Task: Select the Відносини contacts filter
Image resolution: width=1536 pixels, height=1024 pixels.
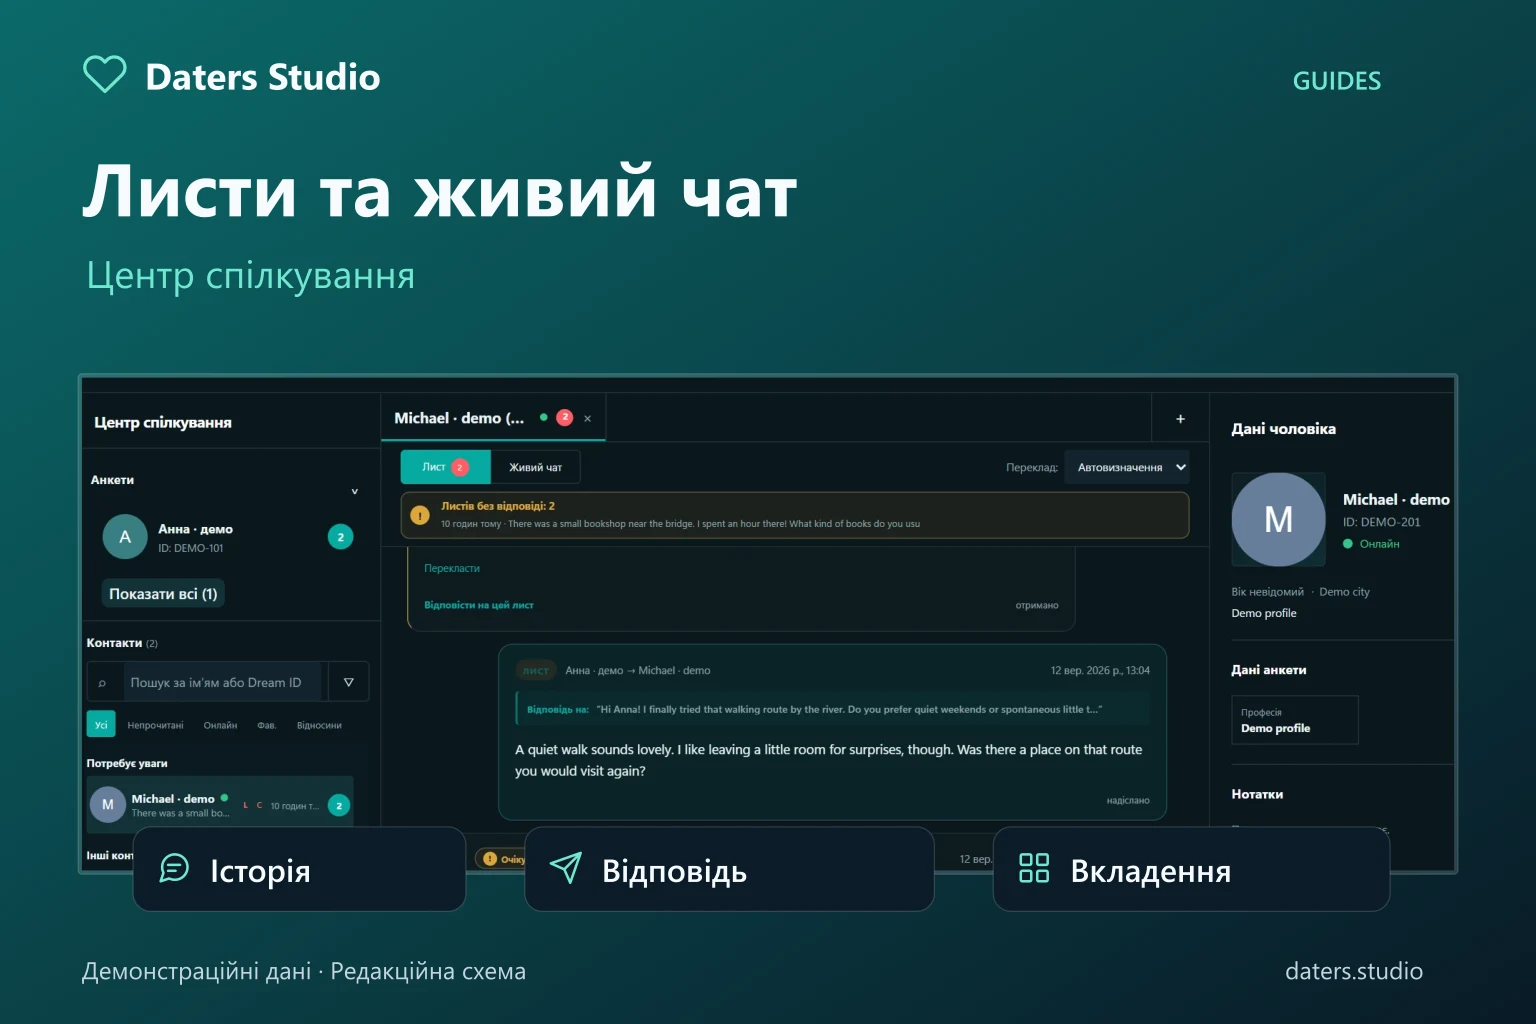Action: [319, 725]
